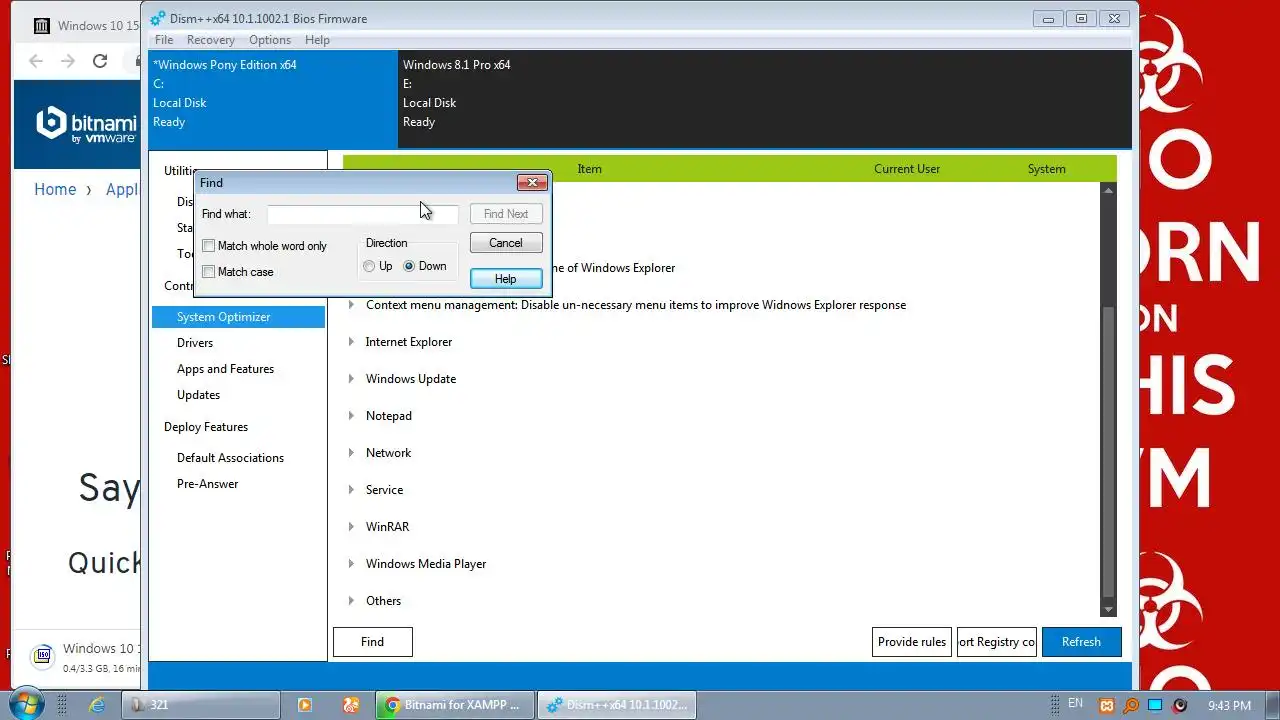Image resolution: width=1280 pixels, height=720 pixels.
Task: Click the orange XAMPP tray icon
Action: (x=1107, y=705)
